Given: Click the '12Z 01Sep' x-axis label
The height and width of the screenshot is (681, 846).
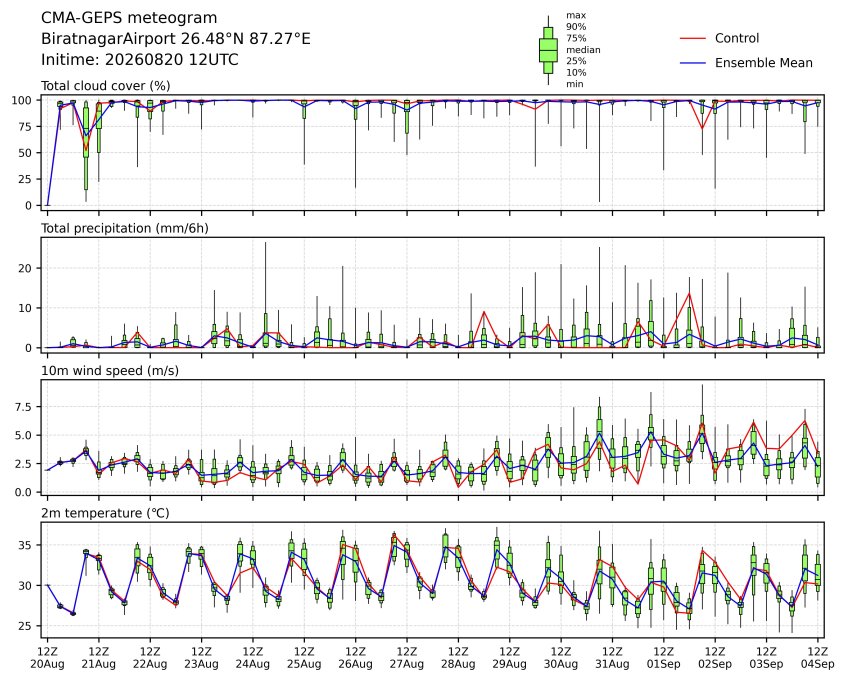Looking at the screenshot, I should [664, 658].
